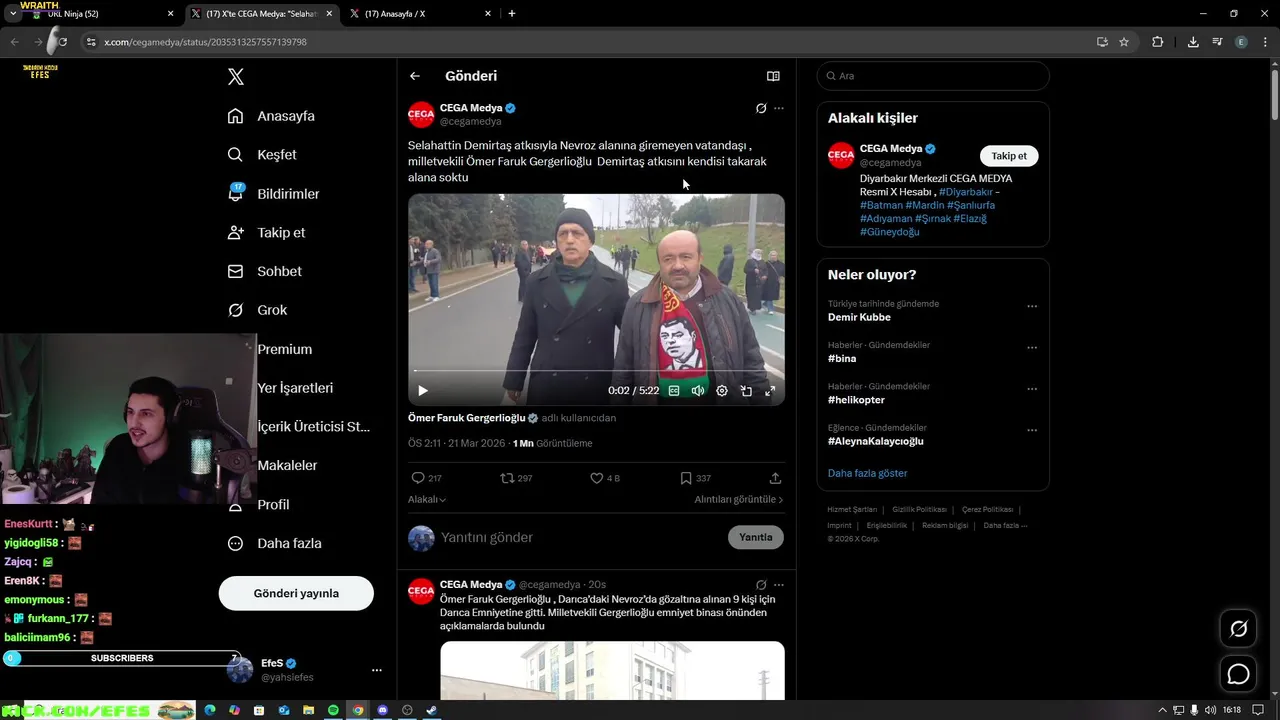Open reader view icon in post header
This screenshot has width=1280, height=720.
click(773, 76)
